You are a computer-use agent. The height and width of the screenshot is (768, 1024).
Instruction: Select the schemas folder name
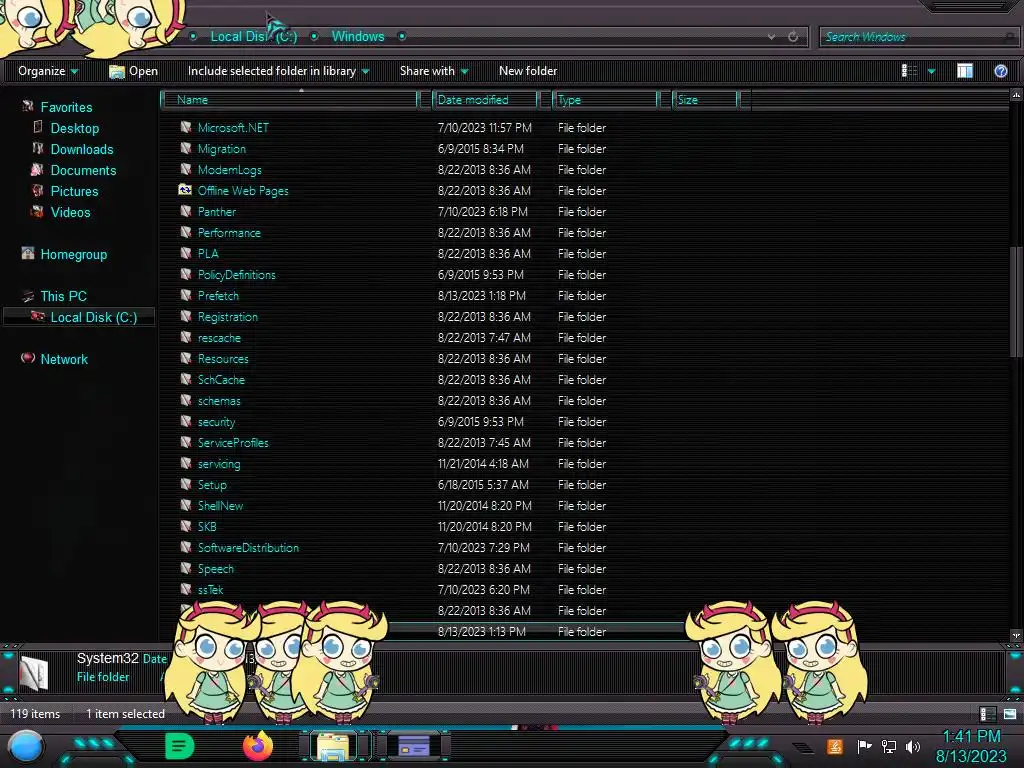coord(219,400)
